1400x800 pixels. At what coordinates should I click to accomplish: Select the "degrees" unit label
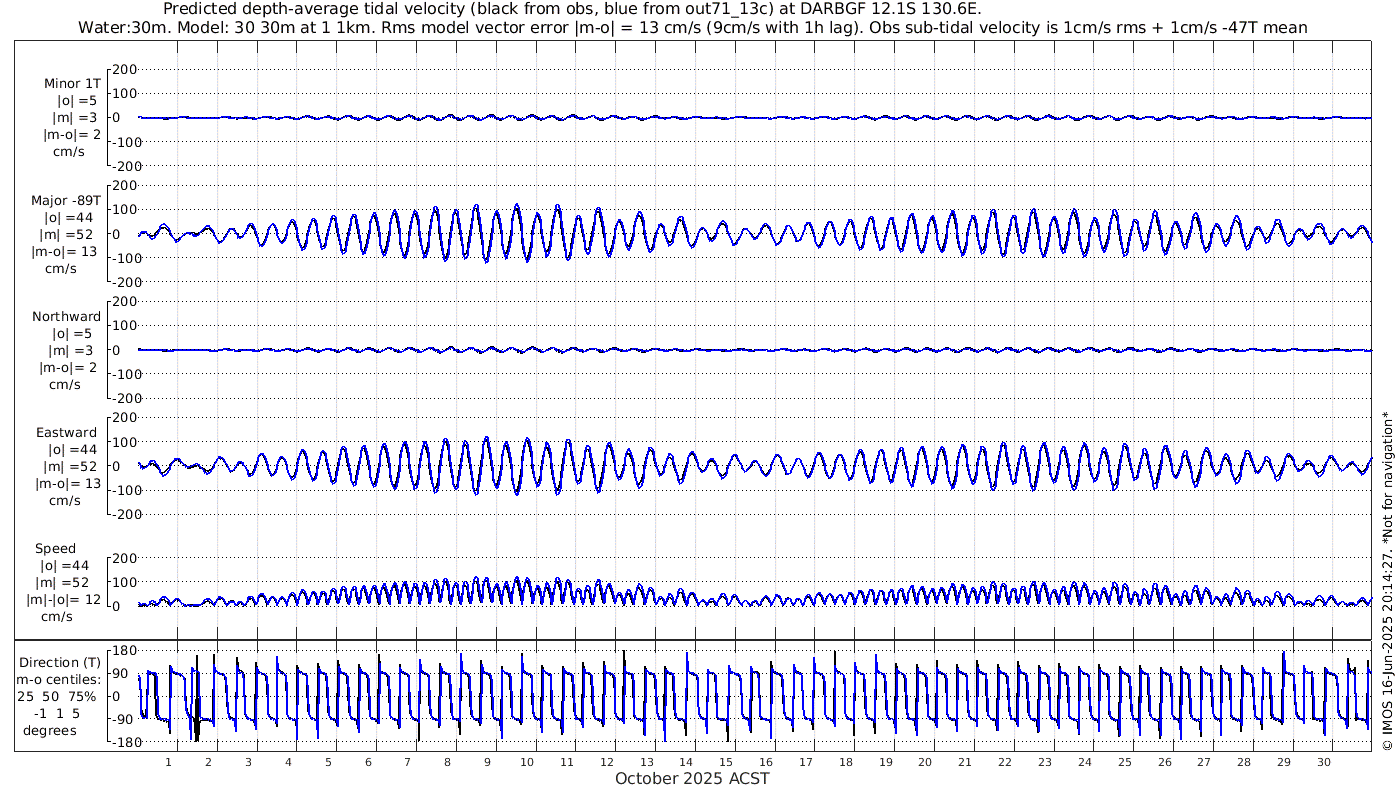pos(50,731)
